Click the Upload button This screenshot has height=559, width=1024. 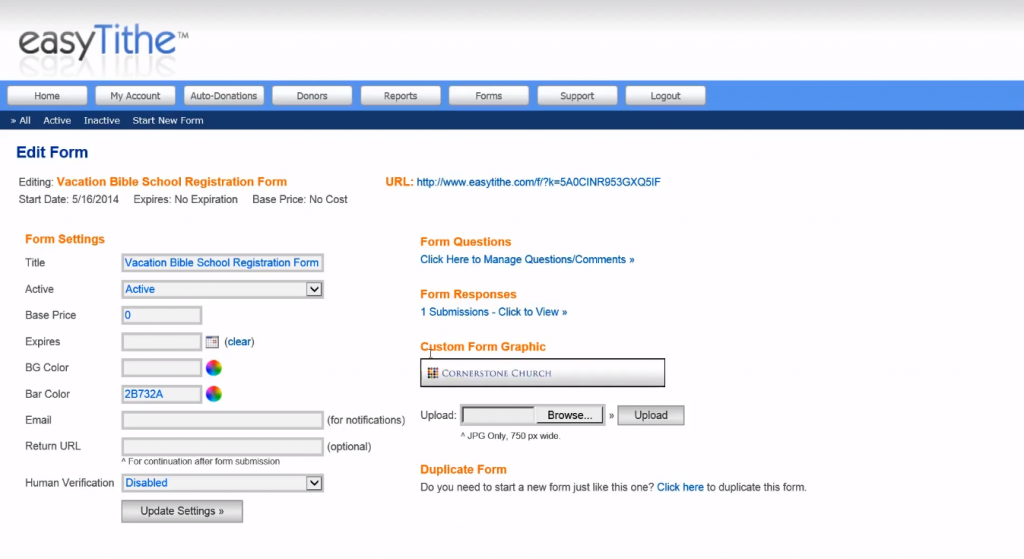(x=650, y=415)
